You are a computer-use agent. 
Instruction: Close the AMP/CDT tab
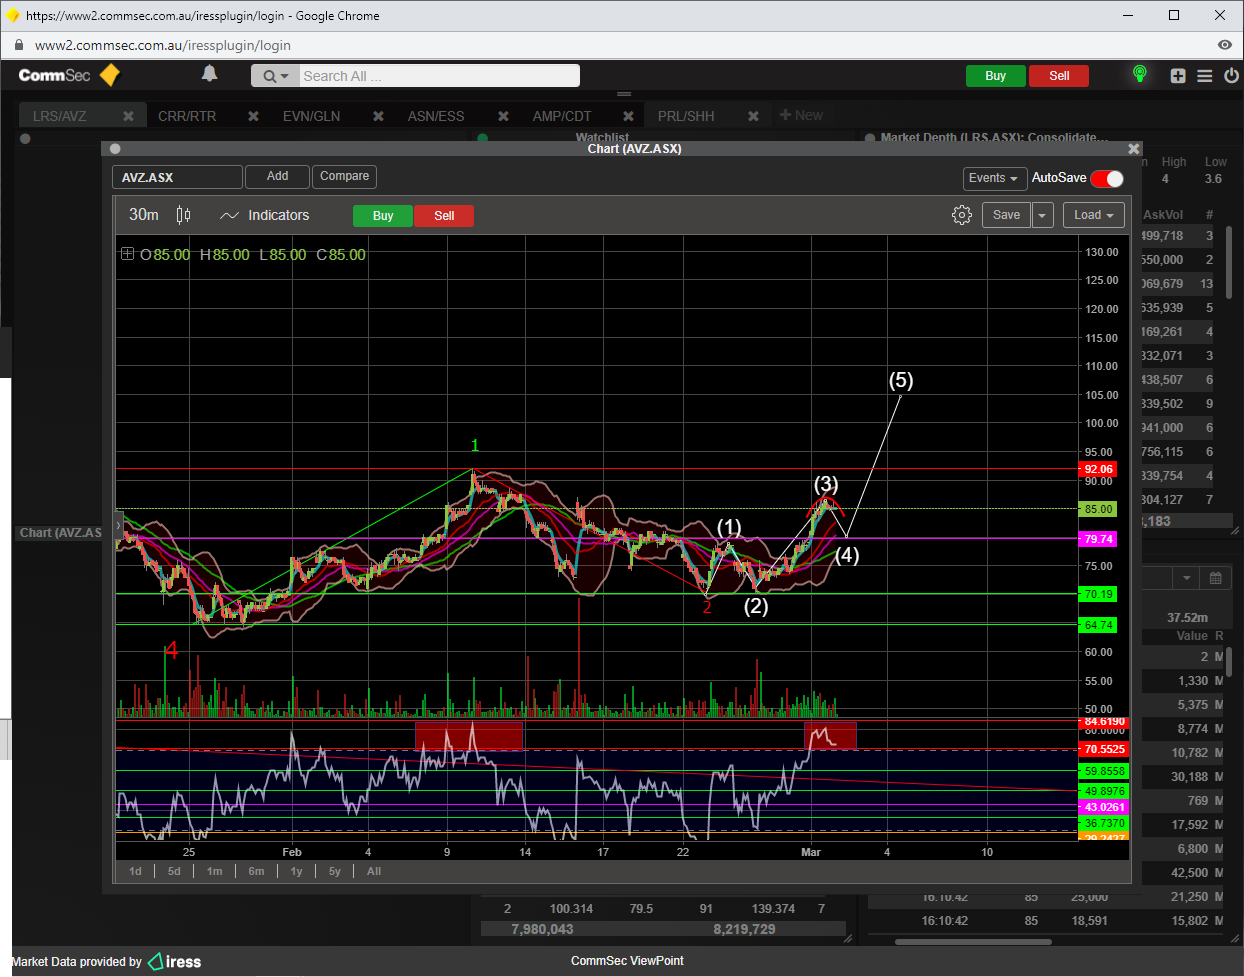pos(628,116)
